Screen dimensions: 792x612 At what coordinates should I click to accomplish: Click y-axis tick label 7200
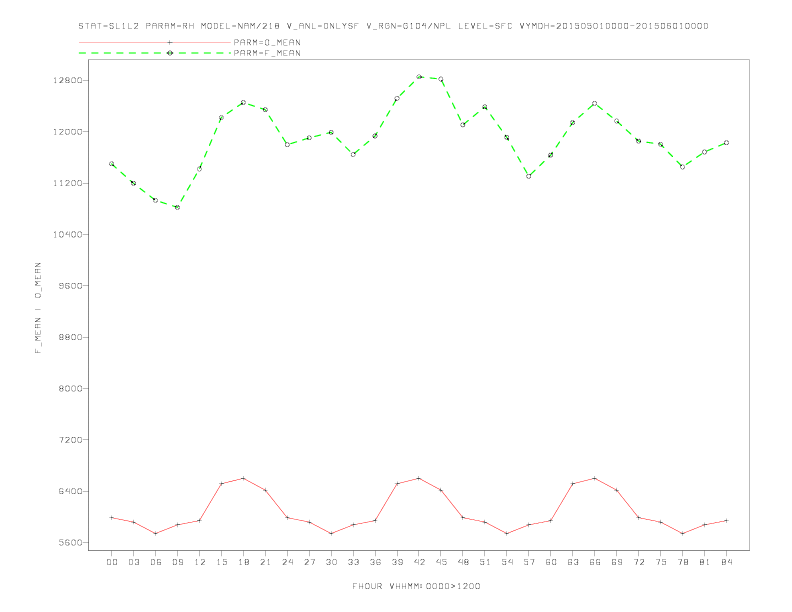(x=70, y=440)
